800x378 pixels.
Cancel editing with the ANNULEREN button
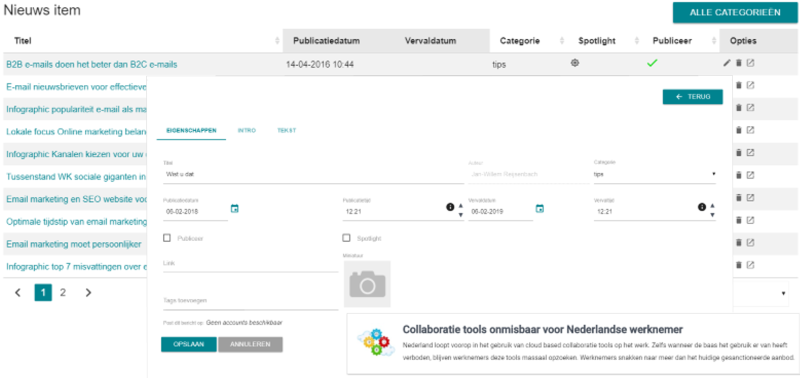click(x=251, y=344)
